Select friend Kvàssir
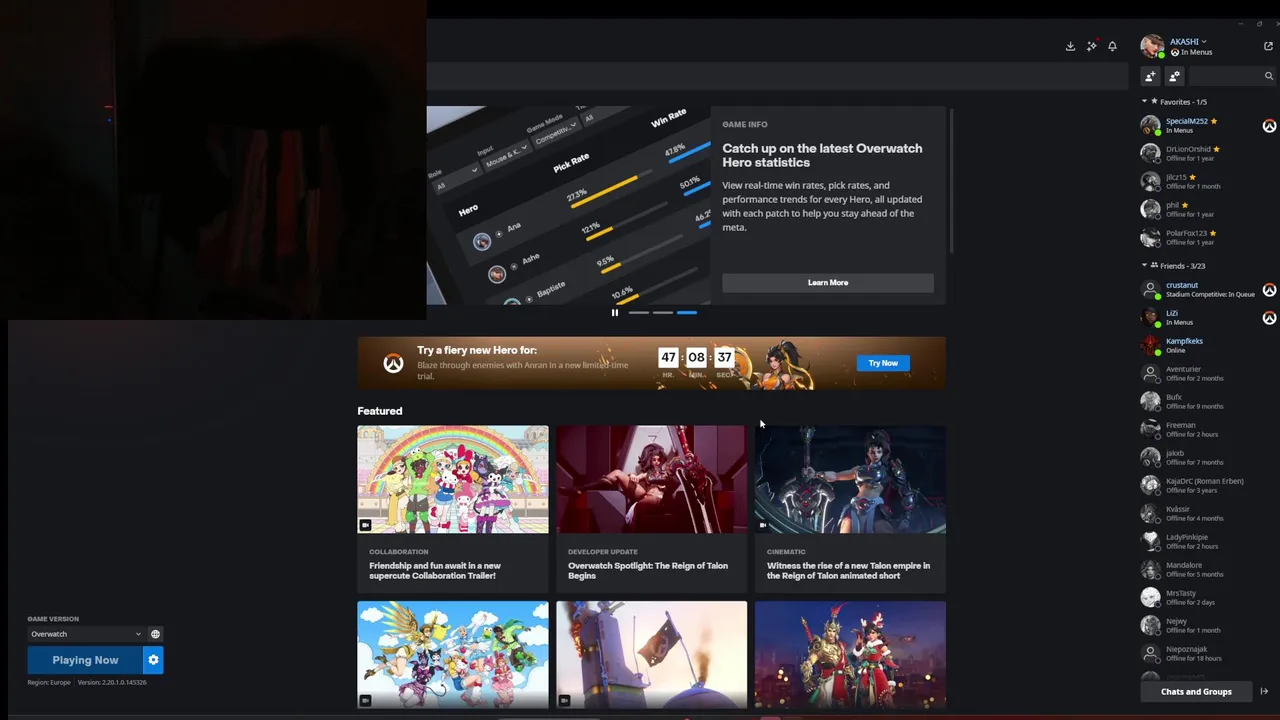This screenshot has height=720, width=1280. coord(1208,514)
